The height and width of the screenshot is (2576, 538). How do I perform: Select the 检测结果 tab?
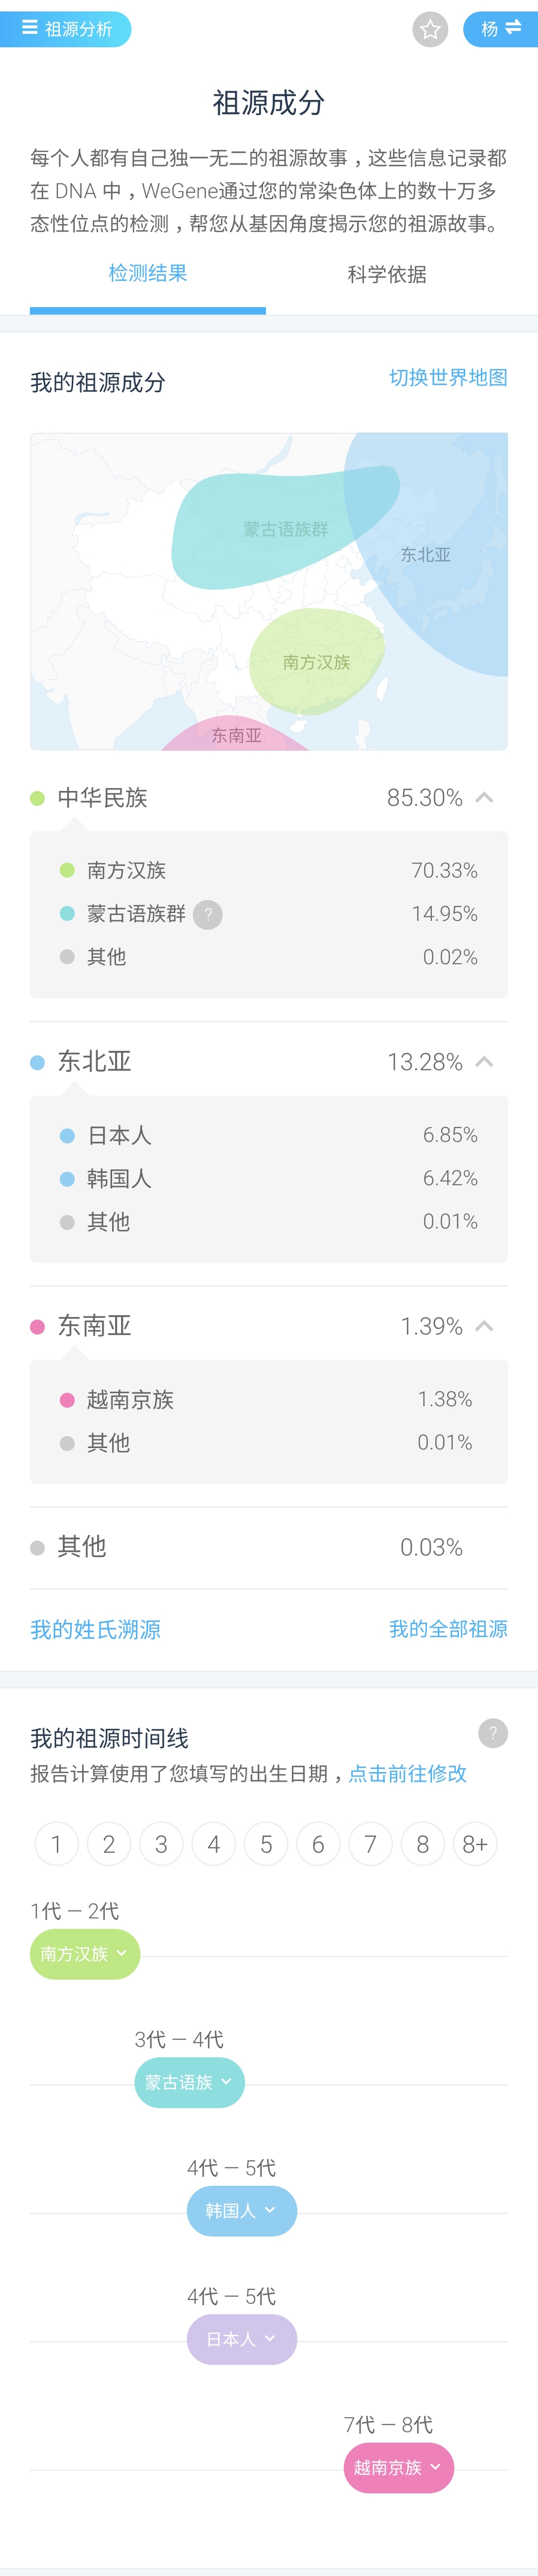click(148, 274)
